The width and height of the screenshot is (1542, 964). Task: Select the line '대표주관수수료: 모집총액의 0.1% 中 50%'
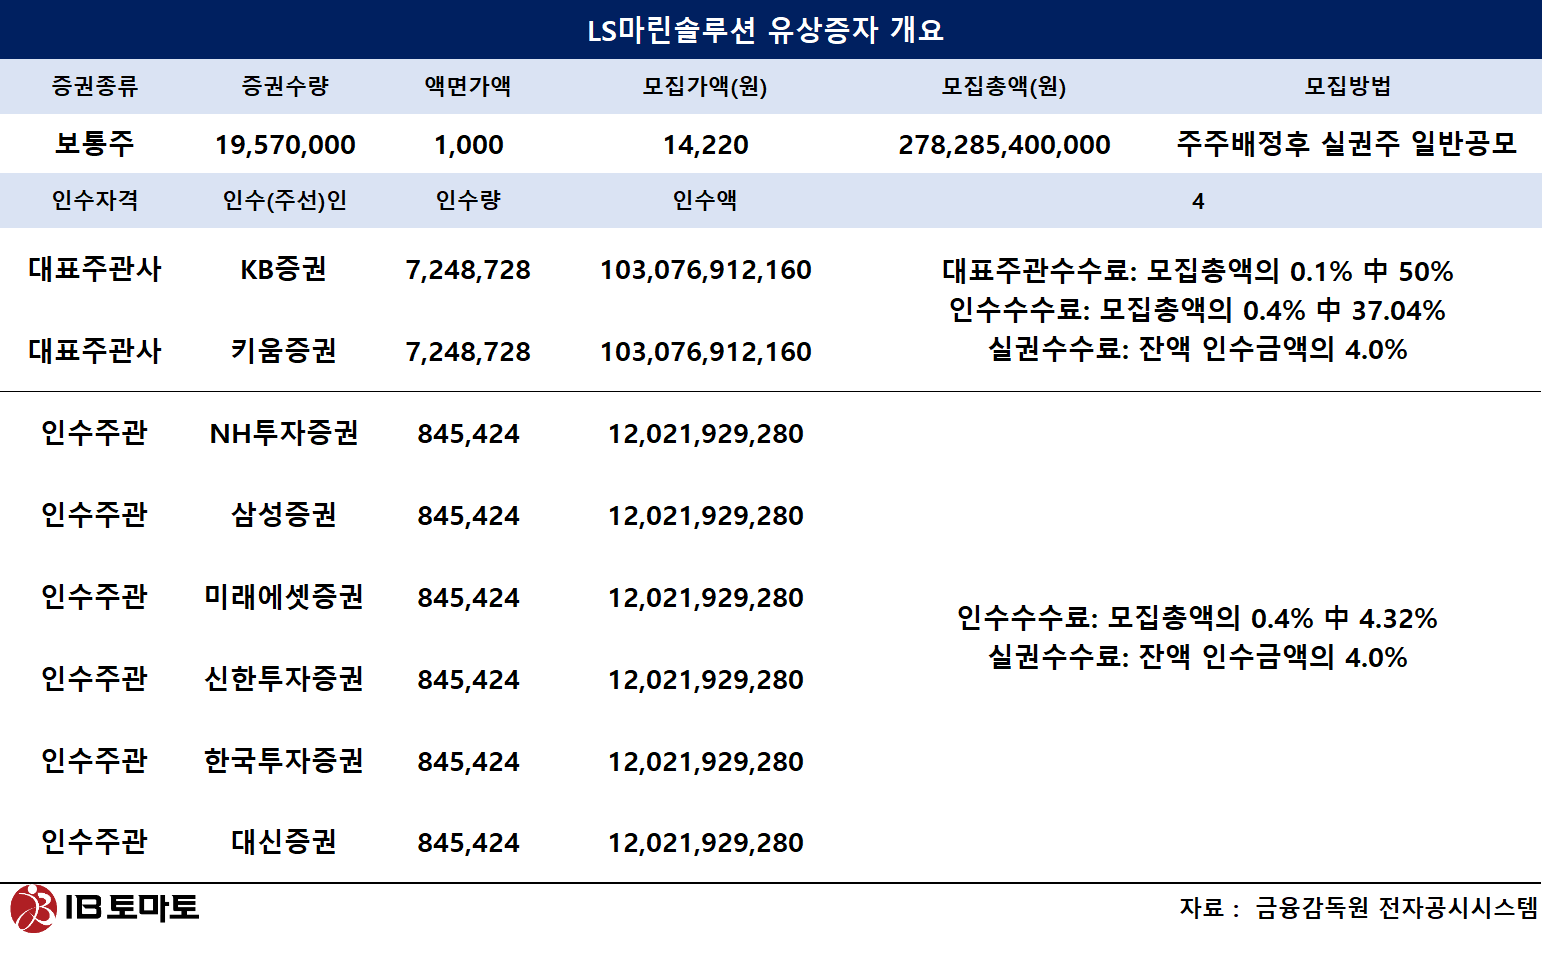coord(1197,271)
